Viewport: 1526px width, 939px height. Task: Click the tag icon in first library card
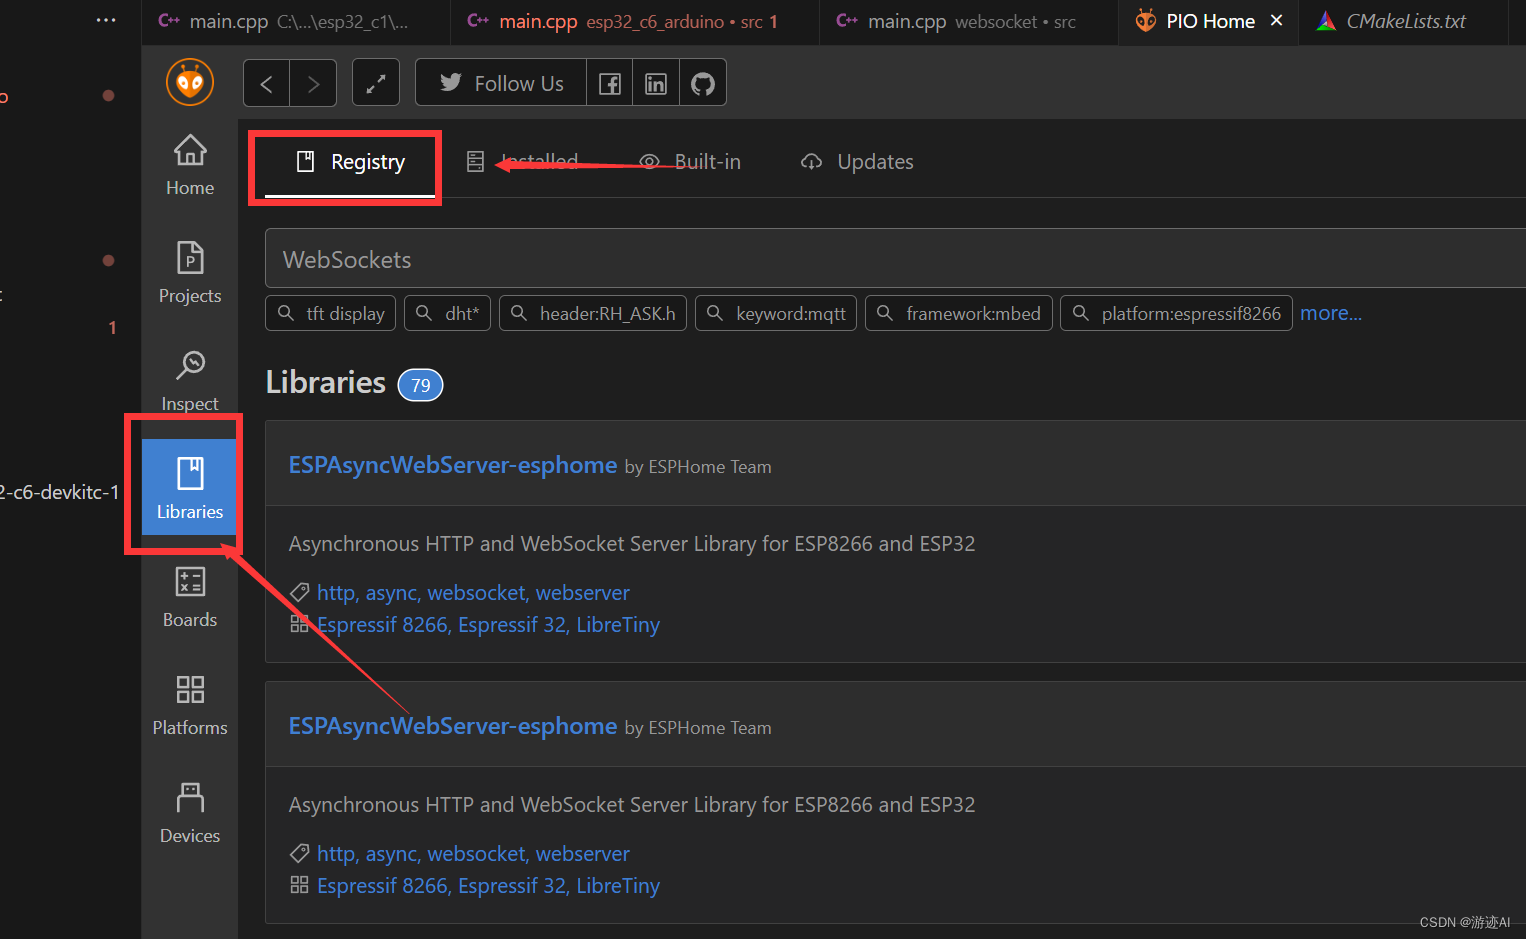(299, 593)
